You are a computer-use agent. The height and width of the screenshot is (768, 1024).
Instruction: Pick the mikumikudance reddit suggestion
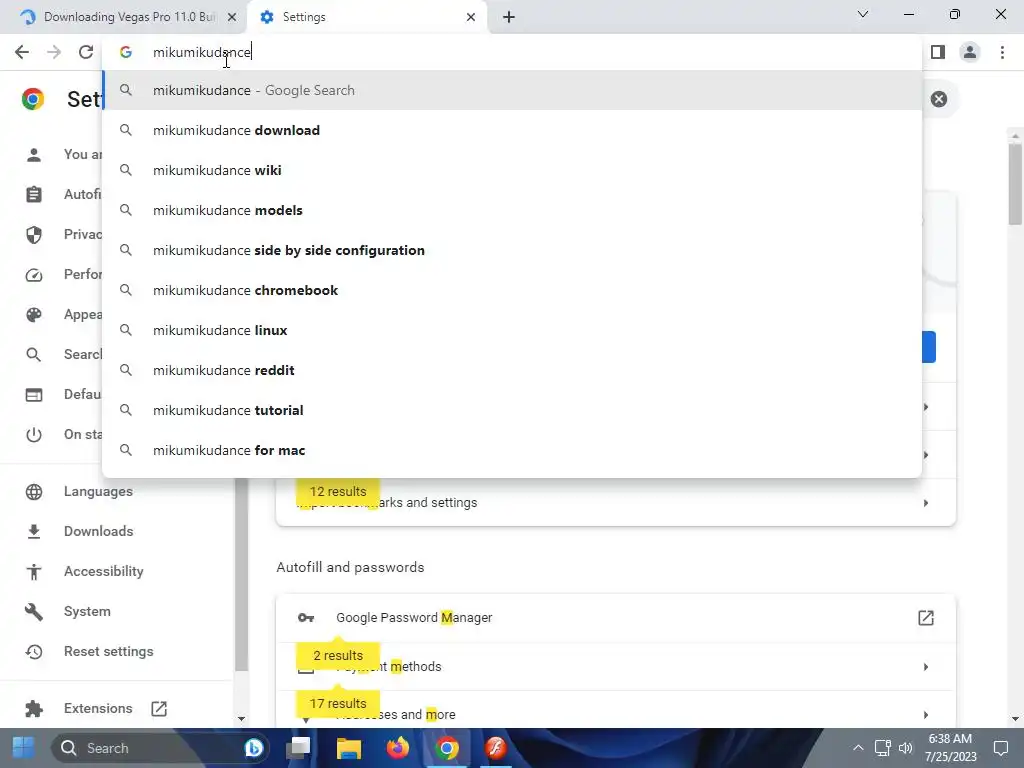[512, 370]
